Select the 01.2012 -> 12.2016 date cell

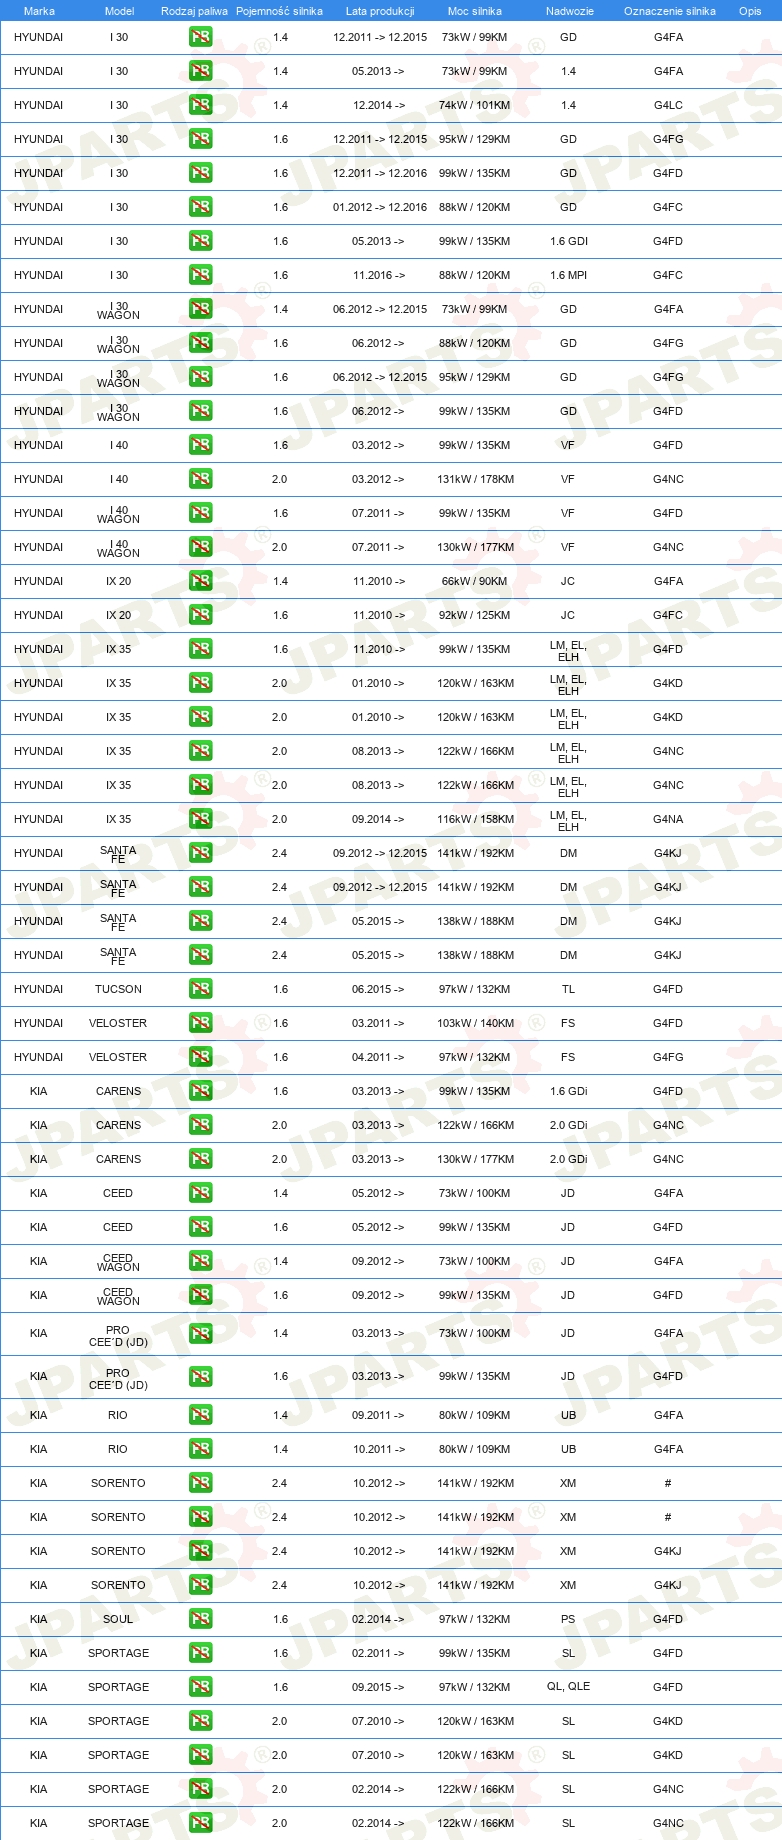380,207
